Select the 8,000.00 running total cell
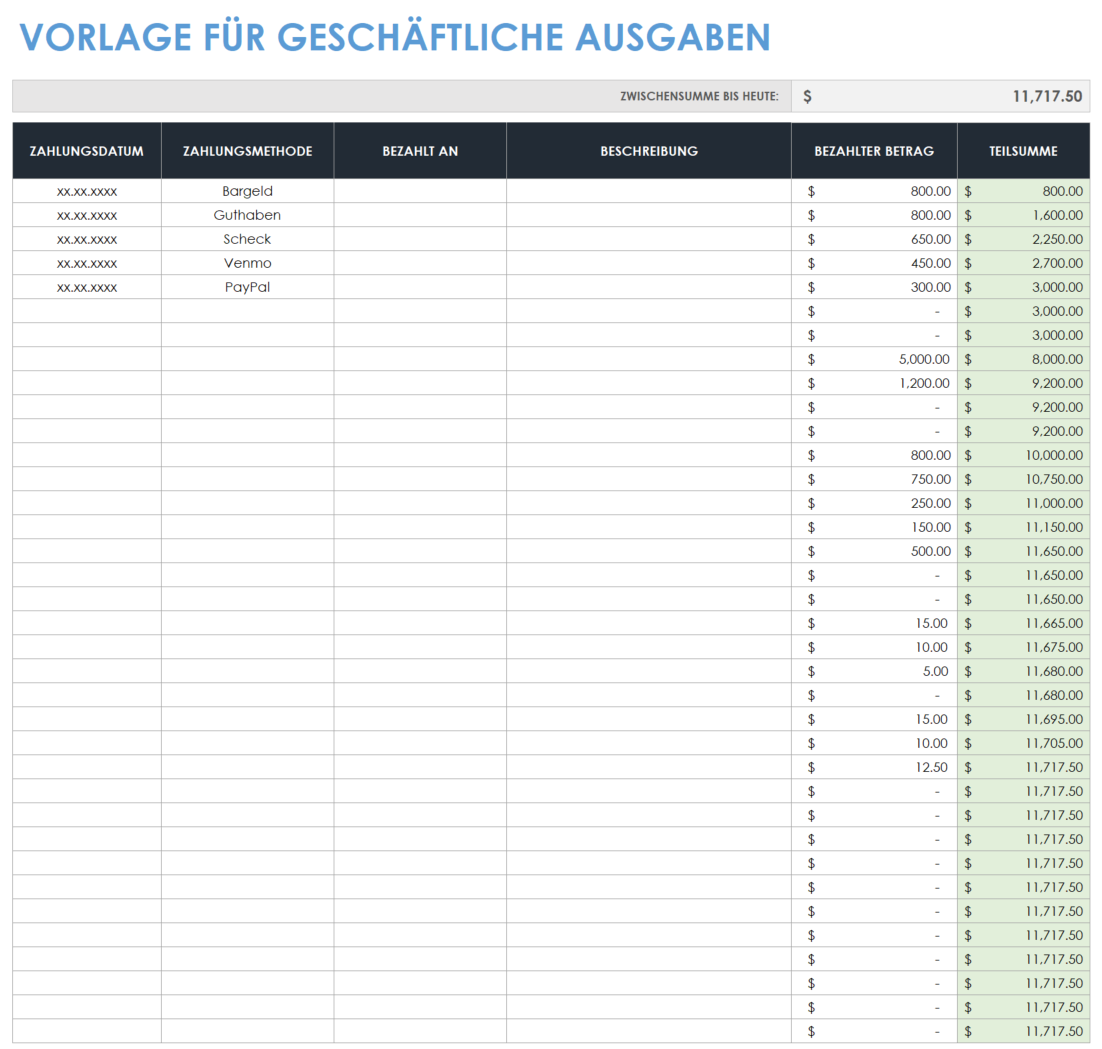Image resolution: width=1102 pixels, height=1049 pixels. tap(1023, 359)
